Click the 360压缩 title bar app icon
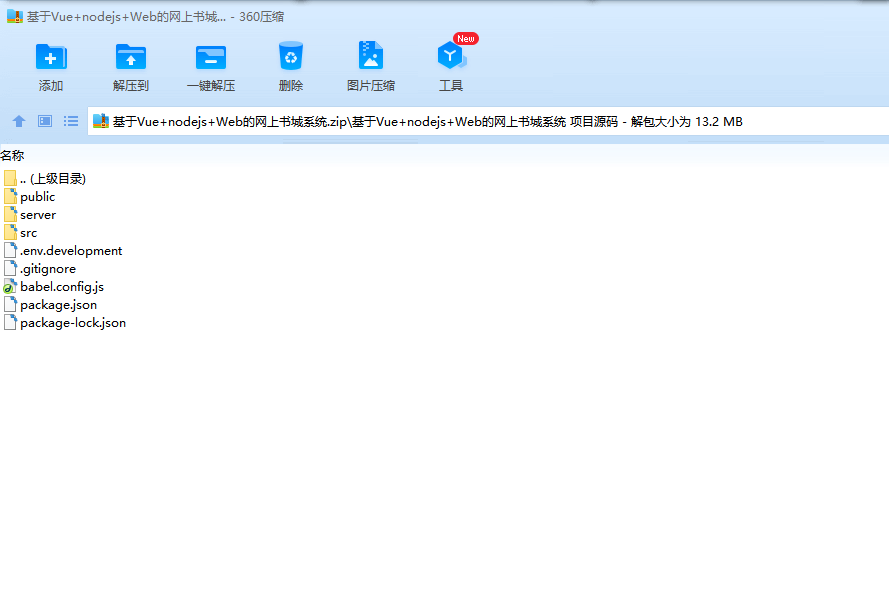889x594 pixels. point(15,16)
